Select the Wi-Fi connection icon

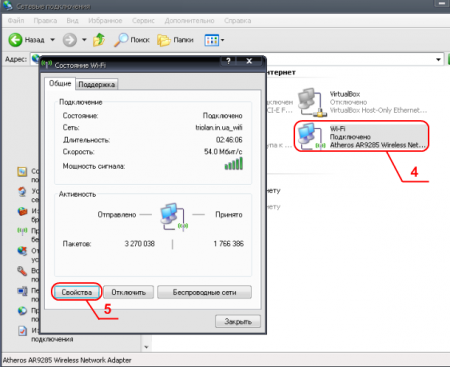coord(311,137)
